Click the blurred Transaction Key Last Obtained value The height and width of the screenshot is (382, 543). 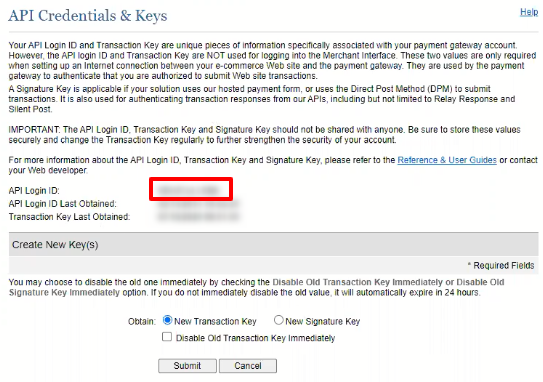coord(198,217)
